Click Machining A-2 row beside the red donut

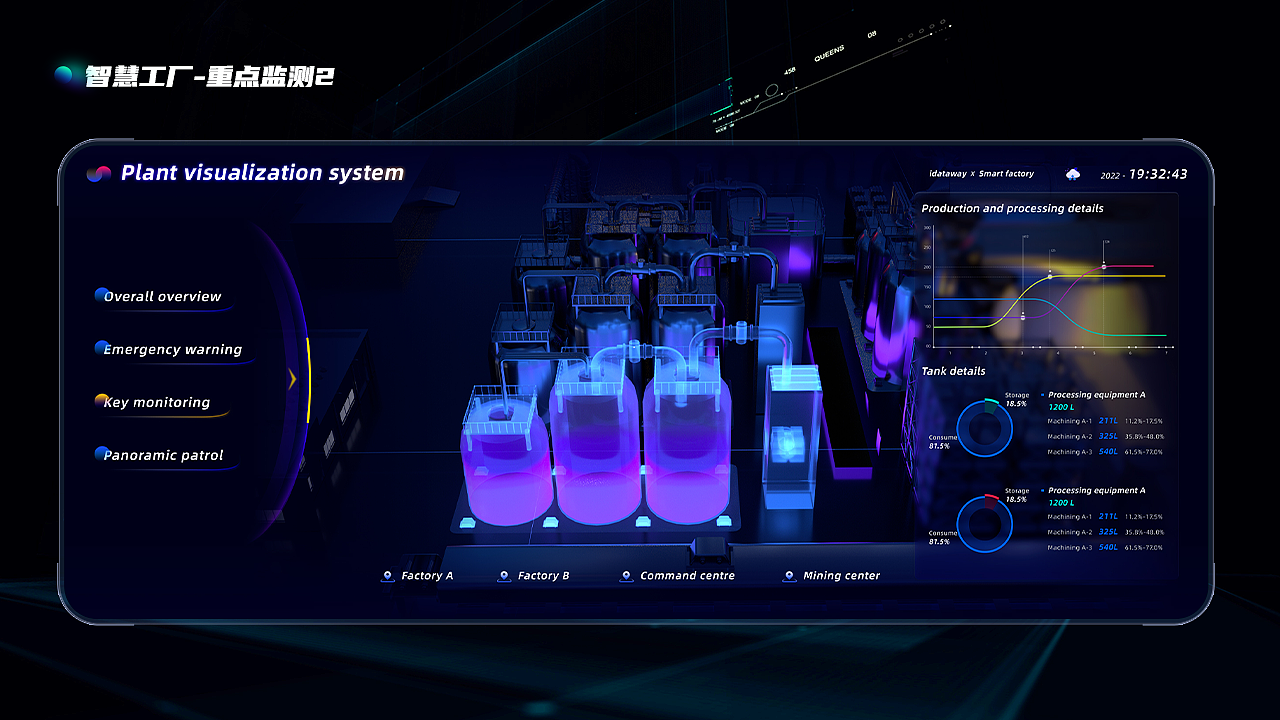point(1105,532)
